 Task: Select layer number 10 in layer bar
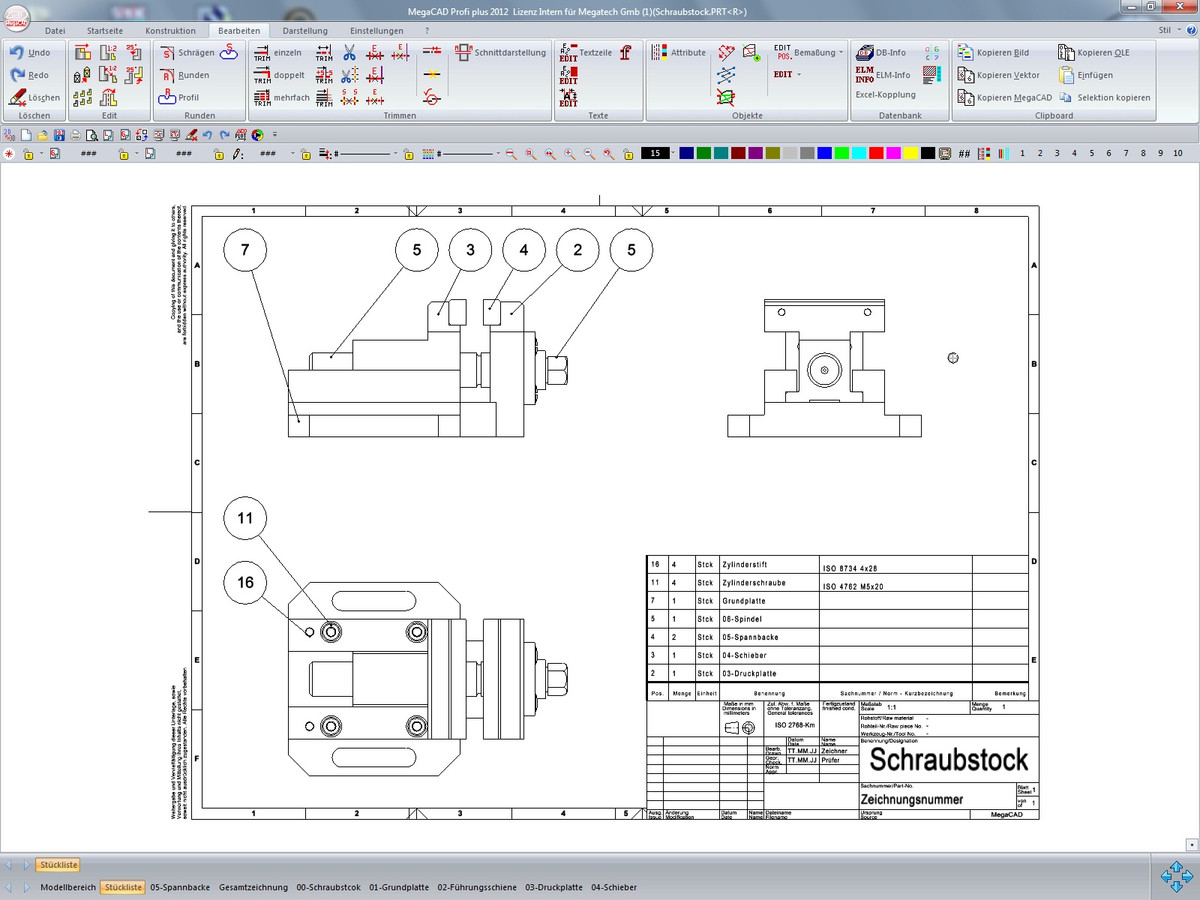click(1178, 154)
